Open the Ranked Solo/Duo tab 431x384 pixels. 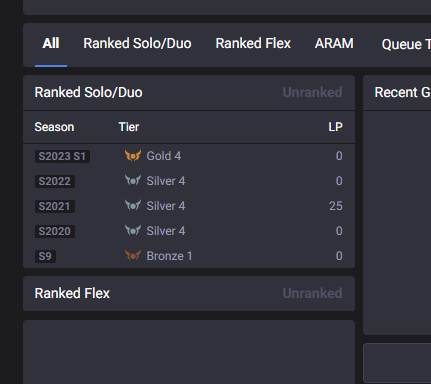[x=137, y=43]
